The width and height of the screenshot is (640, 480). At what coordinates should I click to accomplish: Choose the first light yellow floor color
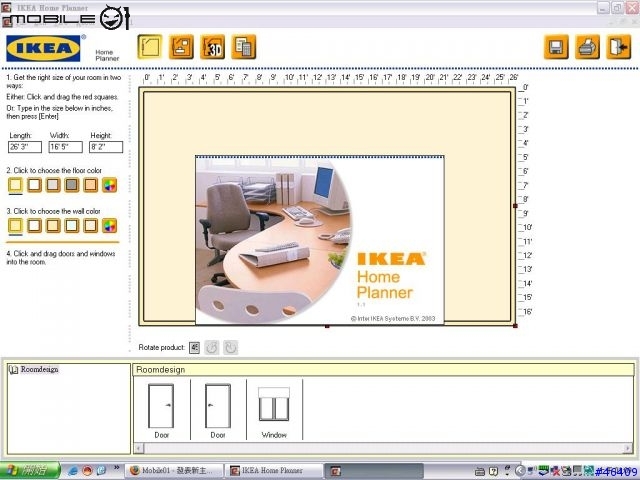16,185
